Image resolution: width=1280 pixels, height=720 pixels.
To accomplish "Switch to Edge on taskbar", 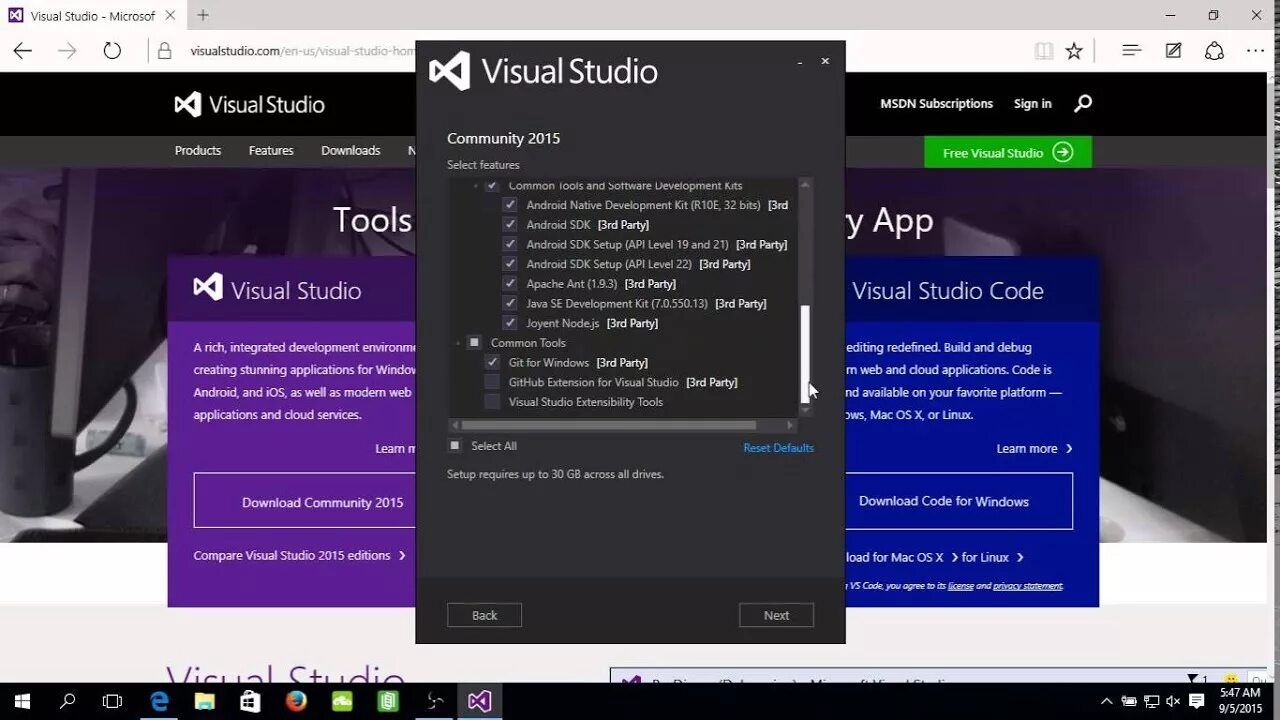I will (x=159, y=701).
